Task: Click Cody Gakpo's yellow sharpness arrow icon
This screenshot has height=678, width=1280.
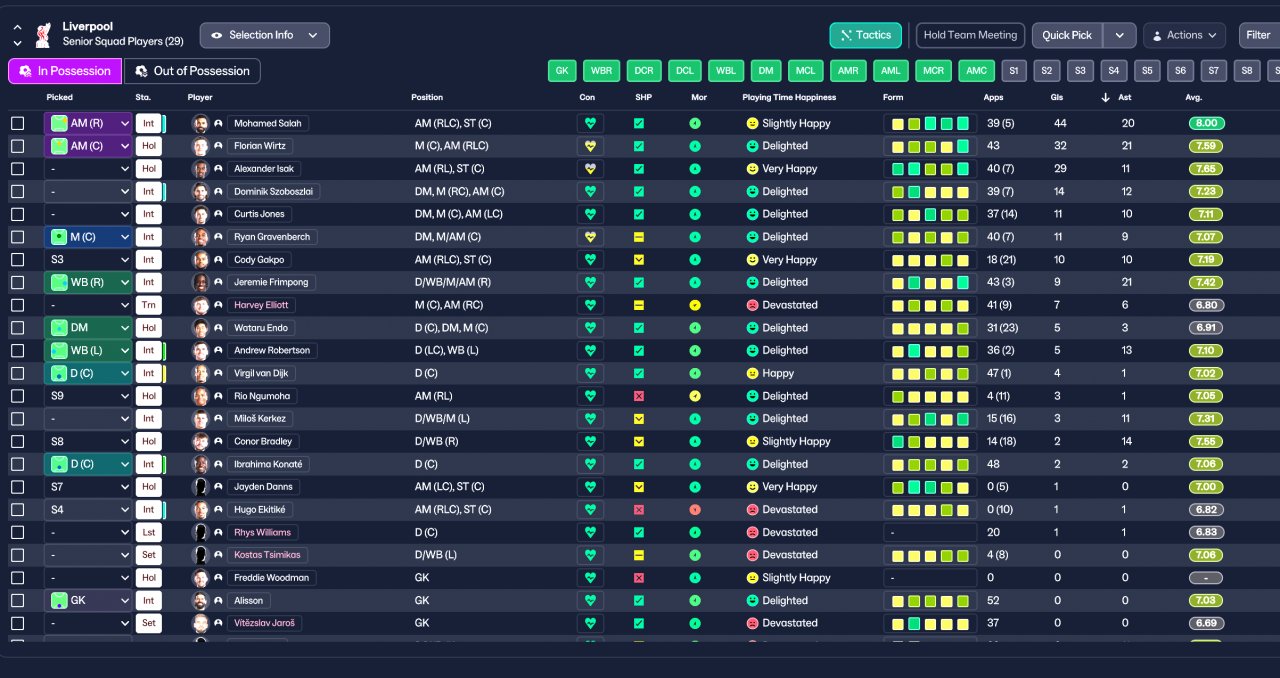Action: [639, 260]
